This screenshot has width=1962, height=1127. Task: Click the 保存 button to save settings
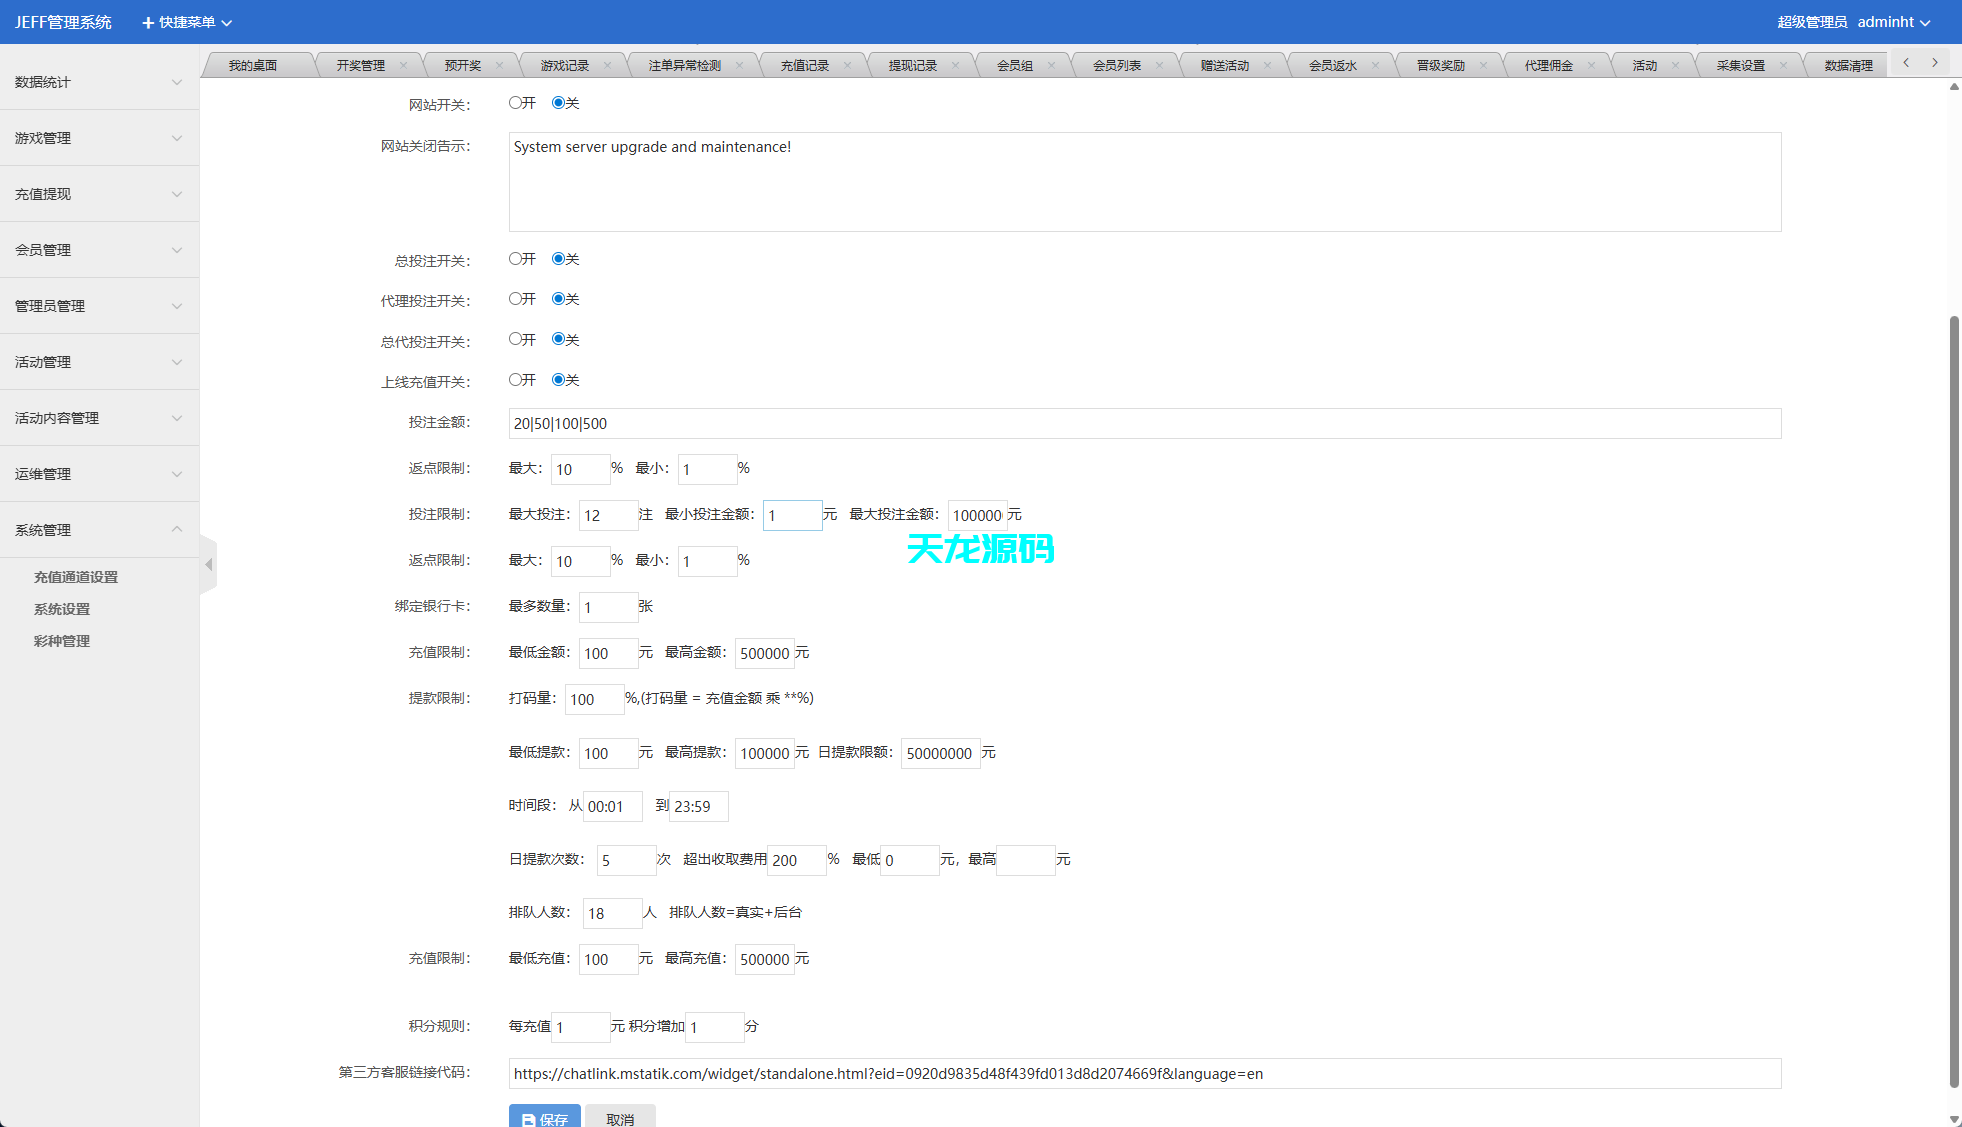pyautogui.click(x=544, y=1119)
